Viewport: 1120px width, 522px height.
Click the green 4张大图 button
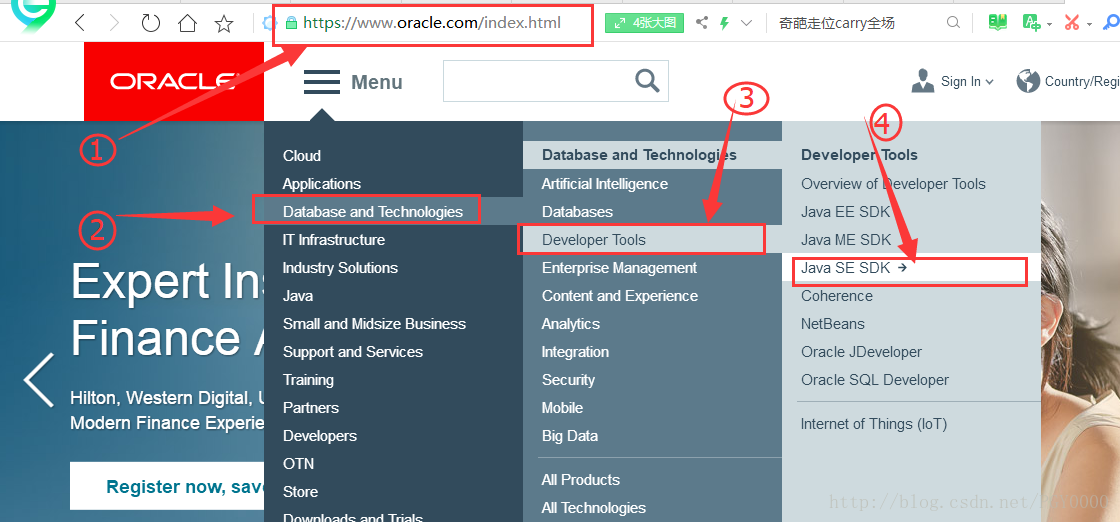(x=644, y=23)
